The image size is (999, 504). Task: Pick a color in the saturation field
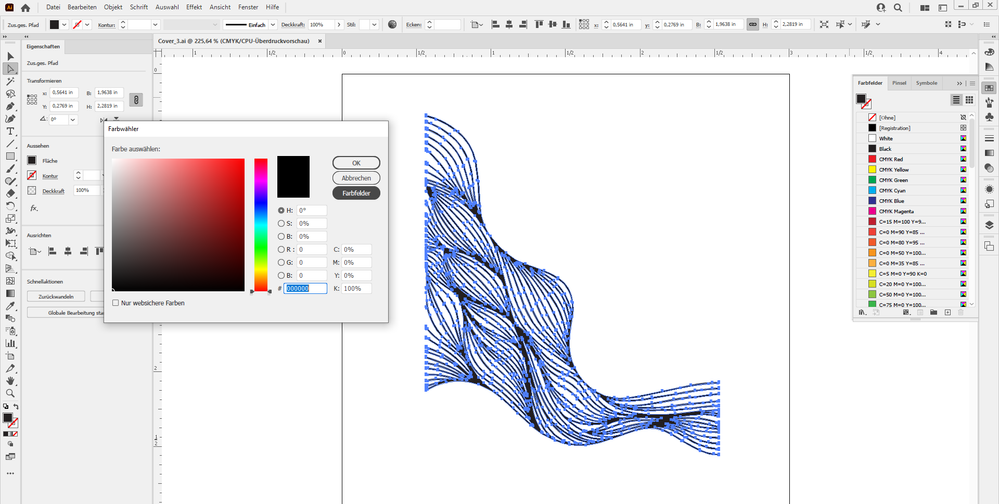click(x=178, y=225)
